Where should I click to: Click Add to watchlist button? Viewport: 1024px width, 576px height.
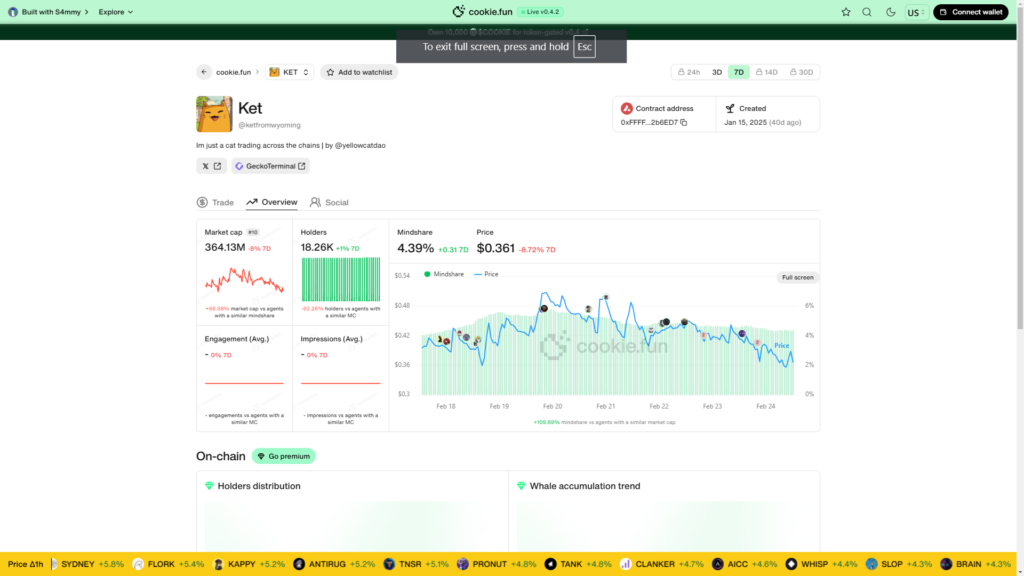tap(359, 72)
